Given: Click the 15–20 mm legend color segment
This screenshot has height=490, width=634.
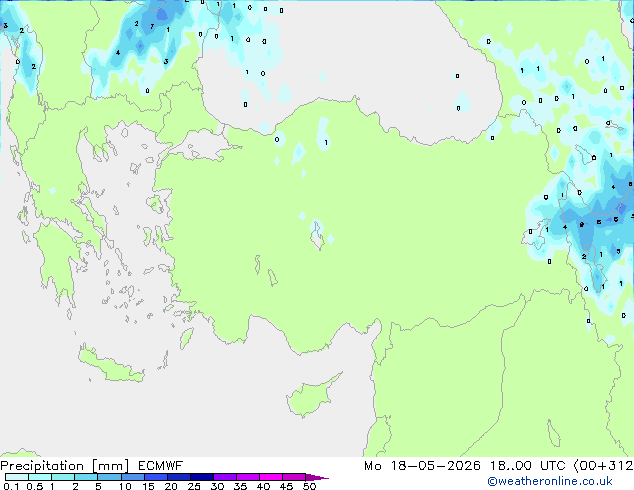Looking at the screenshot, I should tap(155, 477).
